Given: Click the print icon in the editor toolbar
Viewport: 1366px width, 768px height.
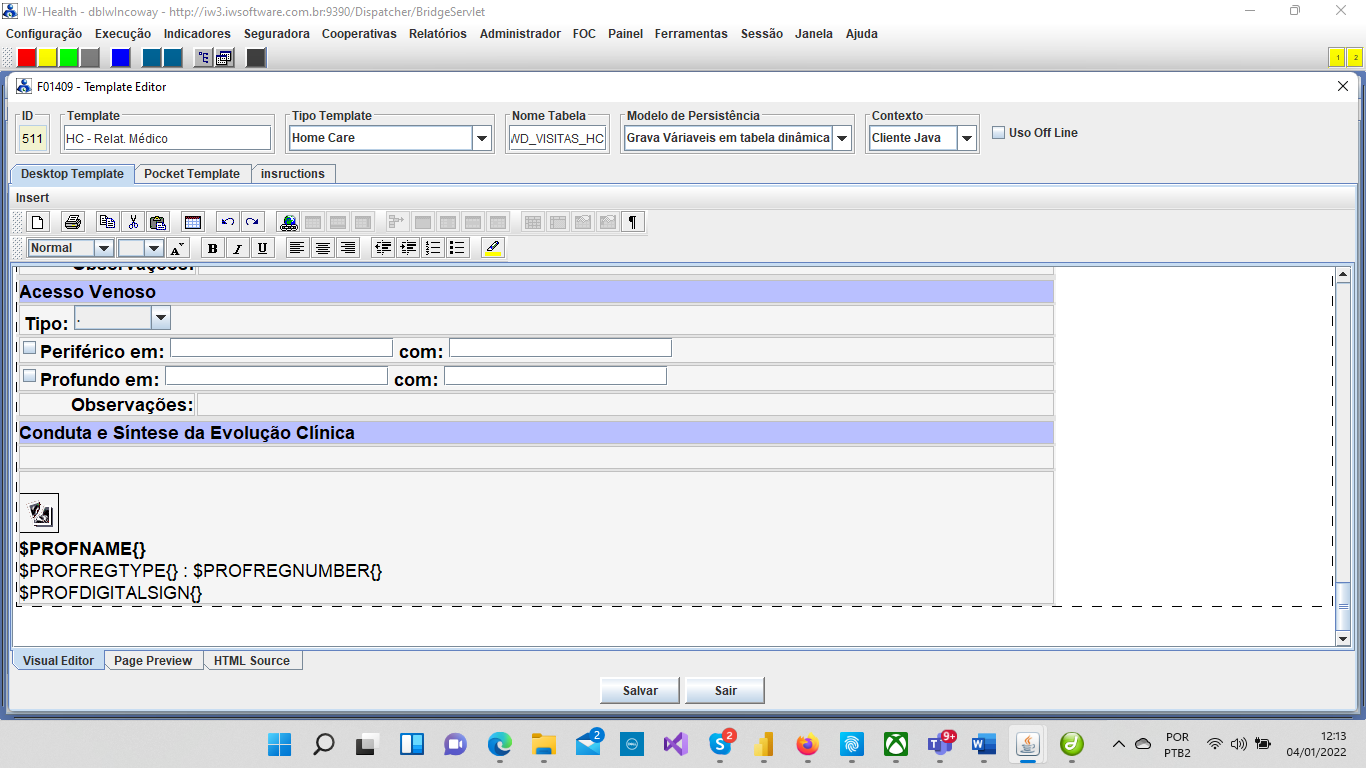Looking at the screenshot, I should coord(72,222).
